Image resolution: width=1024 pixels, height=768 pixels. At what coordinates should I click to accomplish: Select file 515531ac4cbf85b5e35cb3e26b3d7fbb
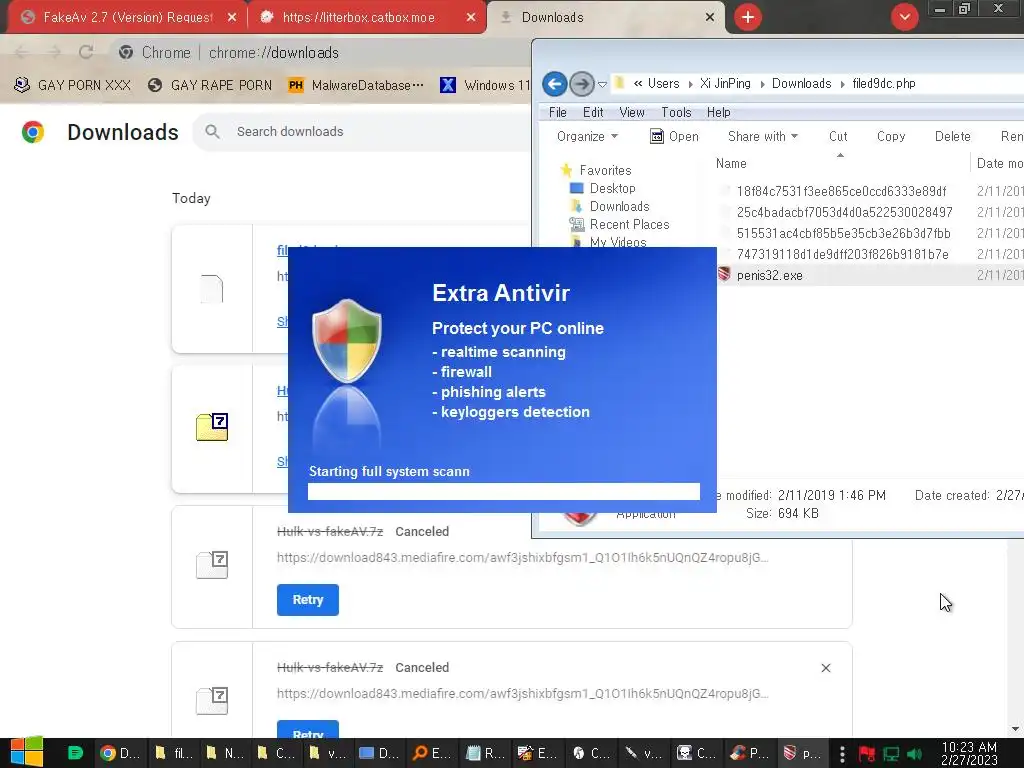843,233
